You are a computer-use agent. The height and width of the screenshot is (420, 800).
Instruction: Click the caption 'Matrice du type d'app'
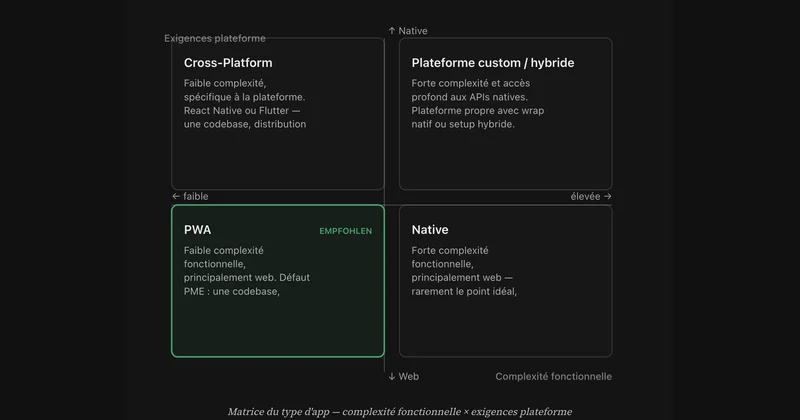399,411
